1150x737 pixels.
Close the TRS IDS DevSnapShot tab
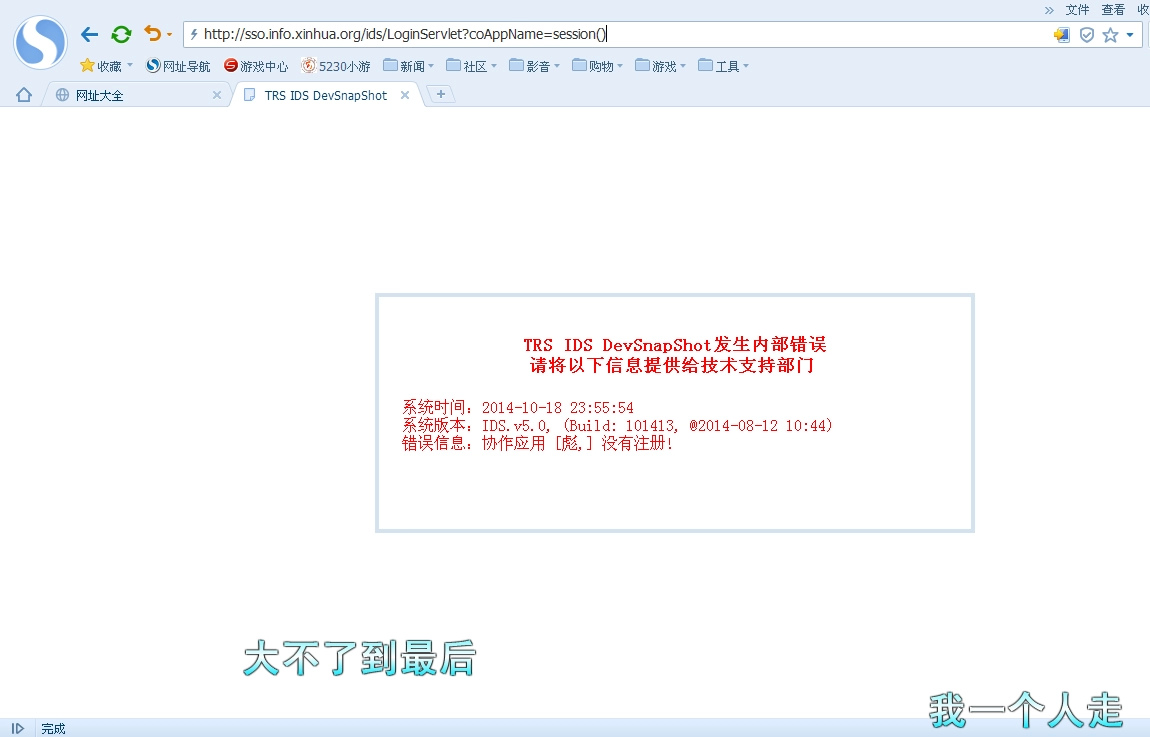(405, 95)
